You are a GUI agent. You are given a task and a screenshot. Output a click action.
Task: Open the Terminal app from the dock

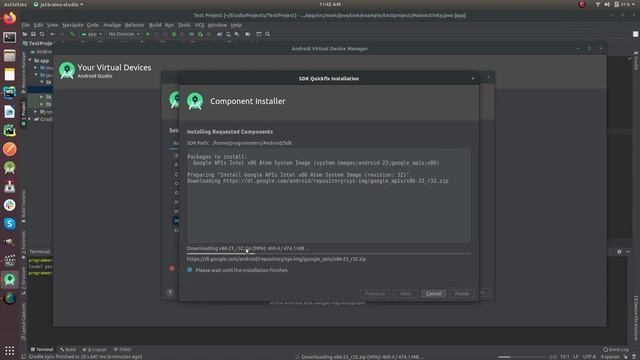[9, 37]
